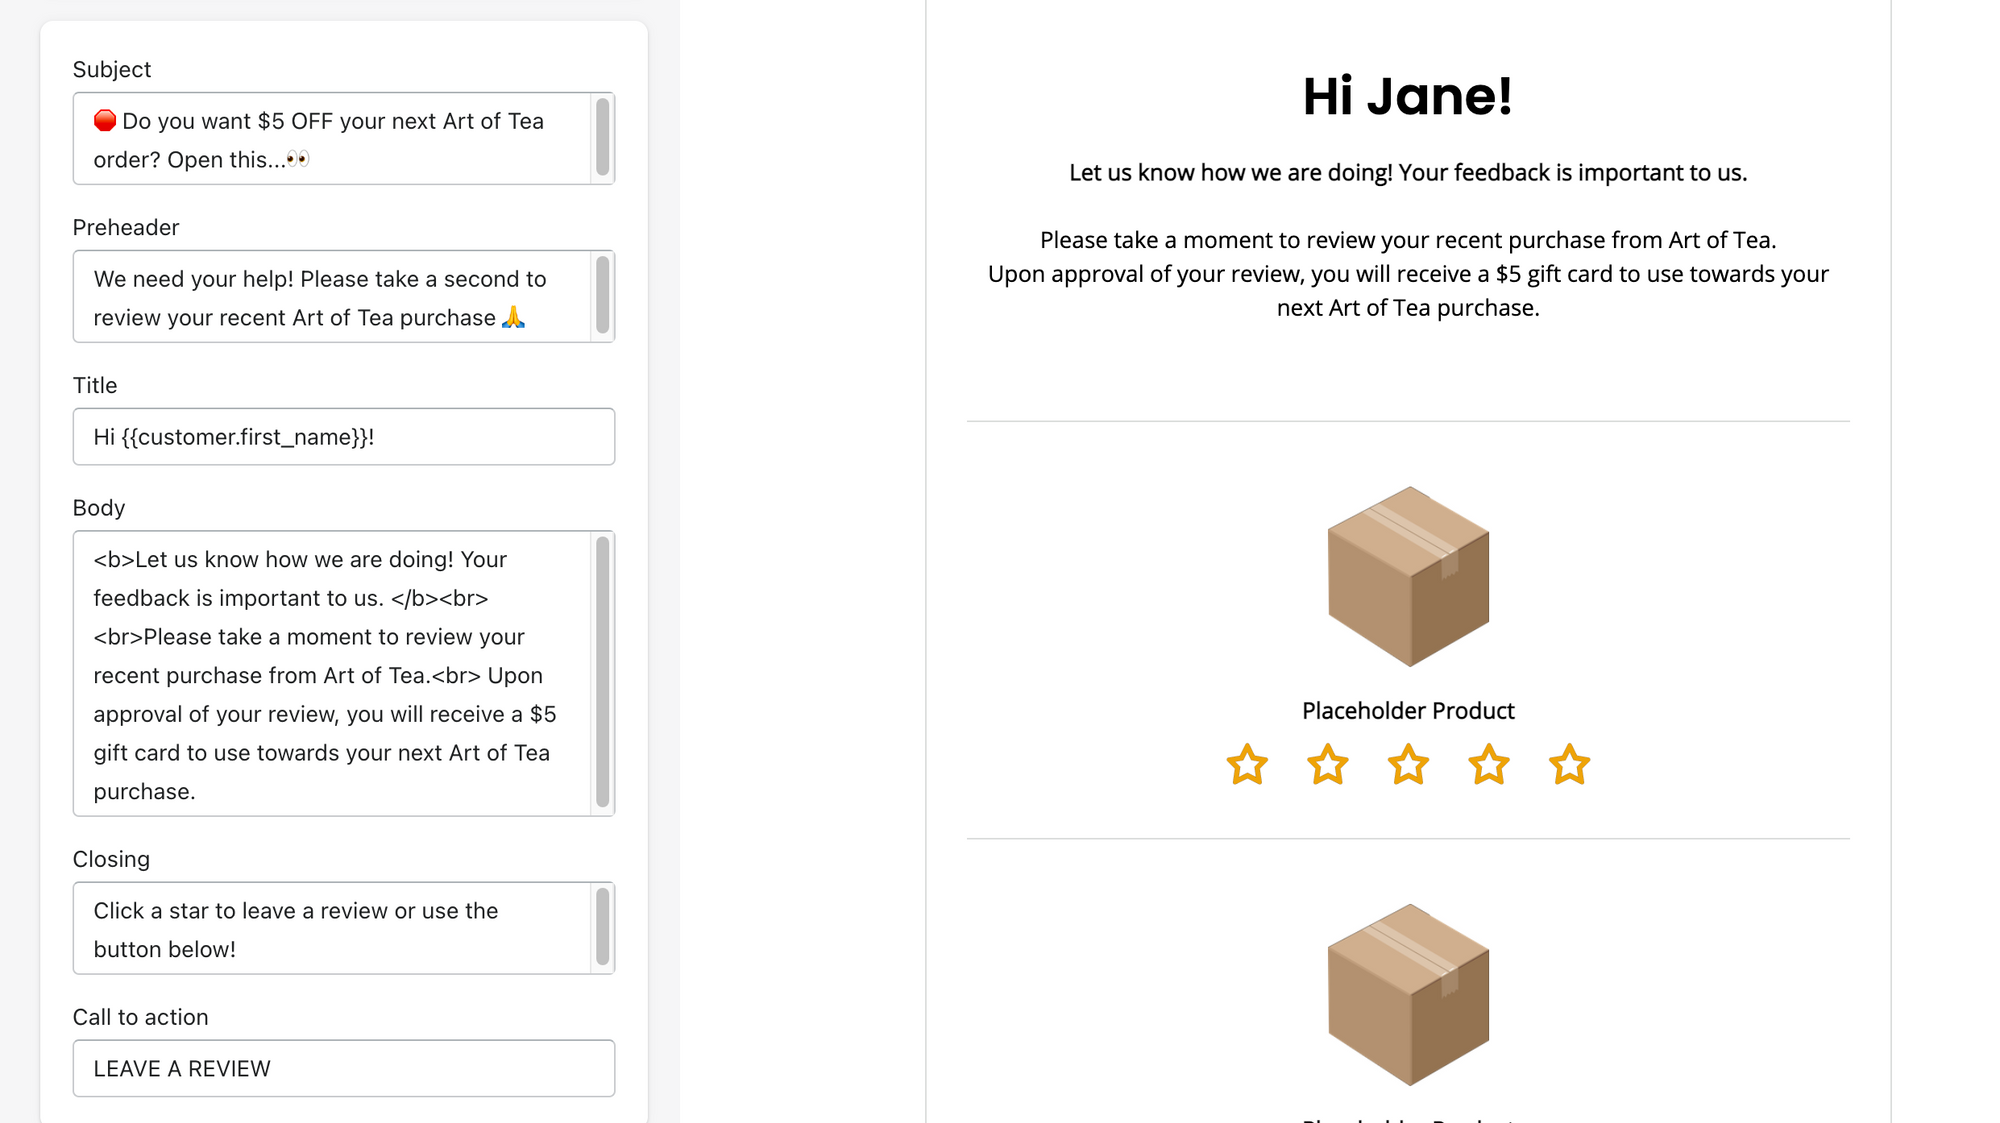This screenshot has height=1123, width=2000.
Task: Click the fifth rating star
Action: [1569, 765]
